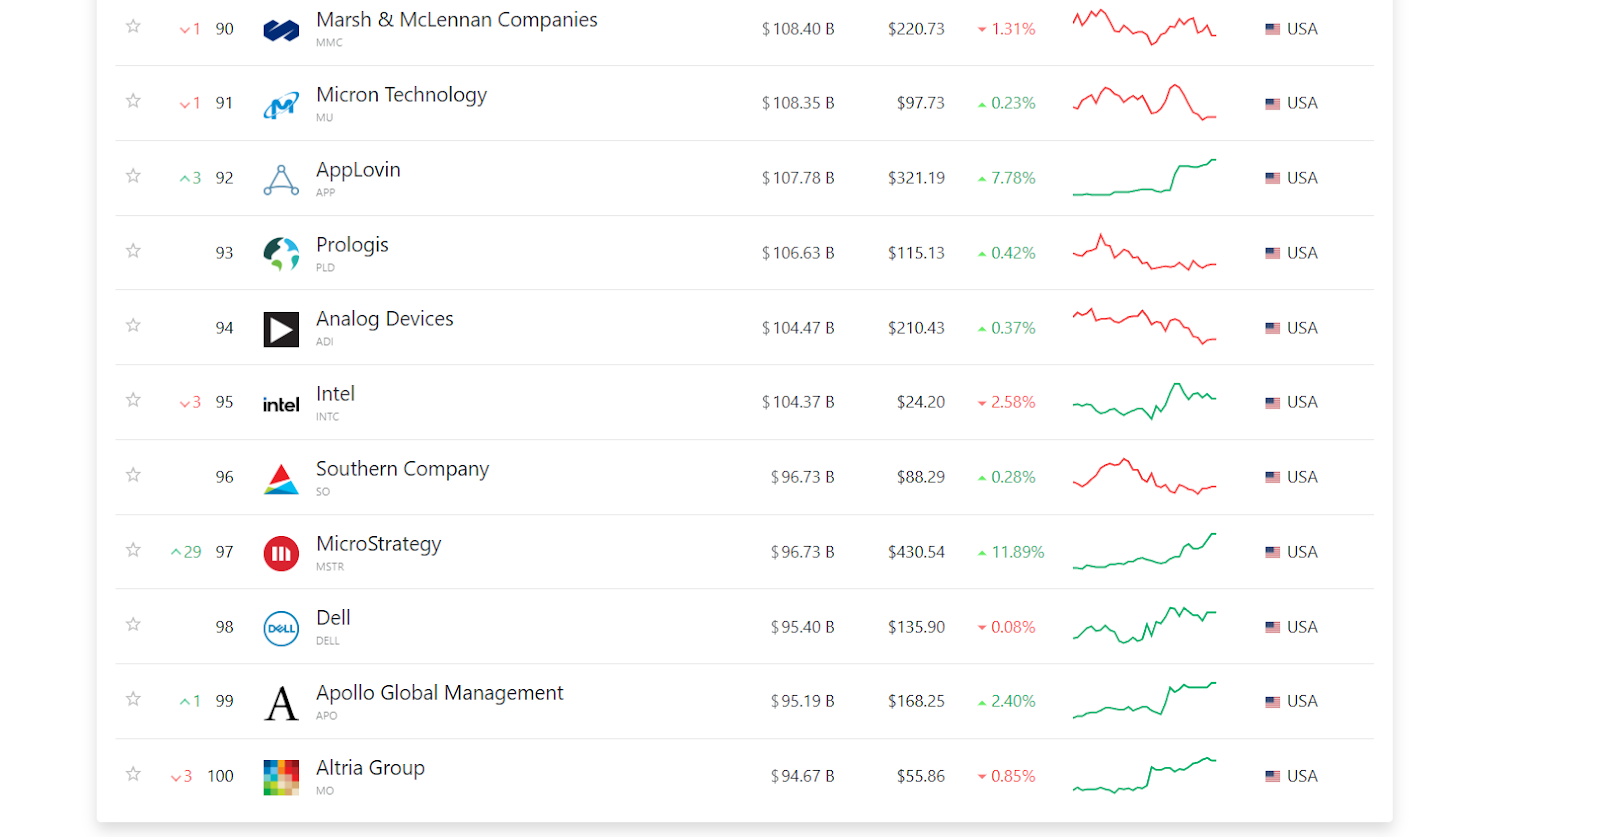1600x837 pixels.
Task: Click the Analog Devices play-shaped logo
Action: 281,329
